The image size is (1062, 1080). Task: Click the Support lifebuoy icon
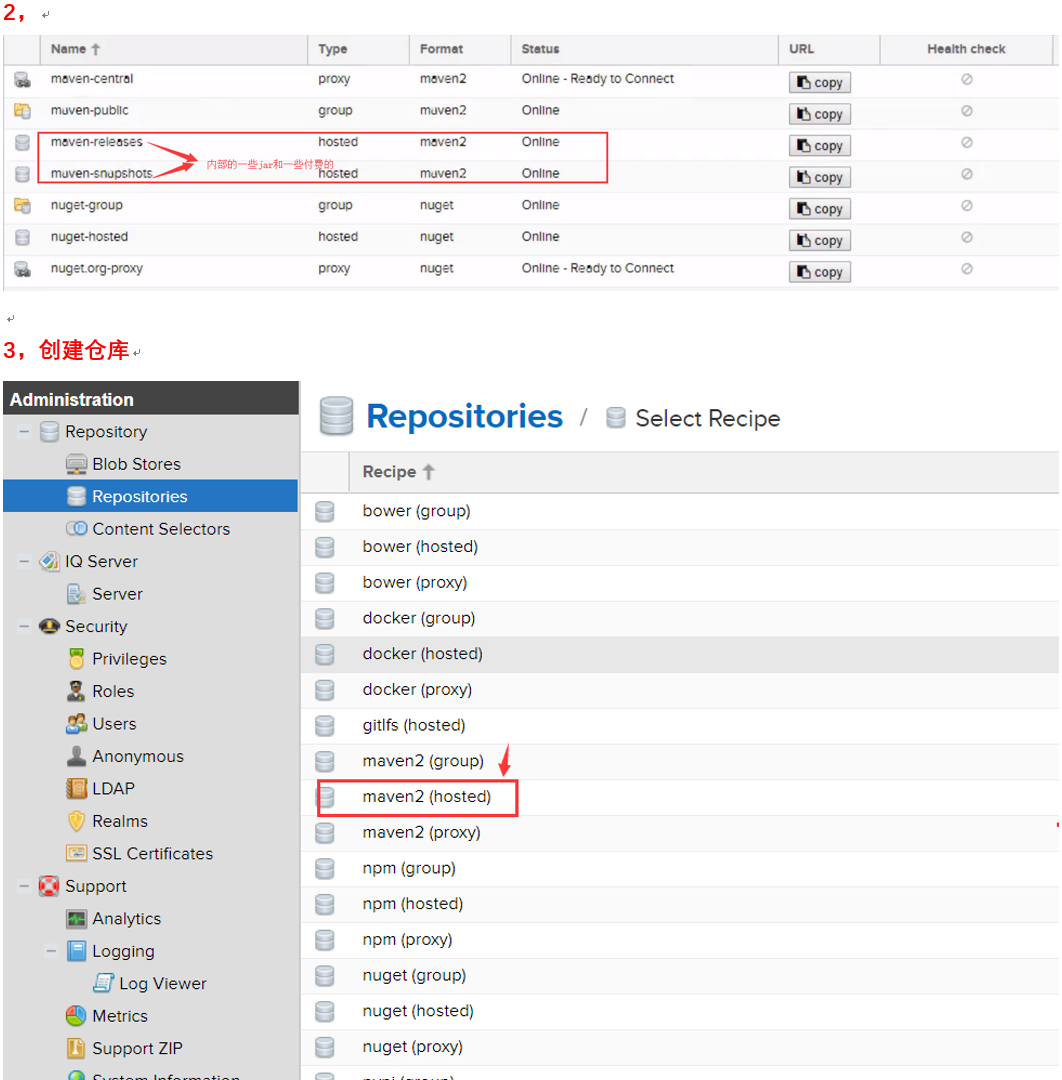click(x=49, y=886)
